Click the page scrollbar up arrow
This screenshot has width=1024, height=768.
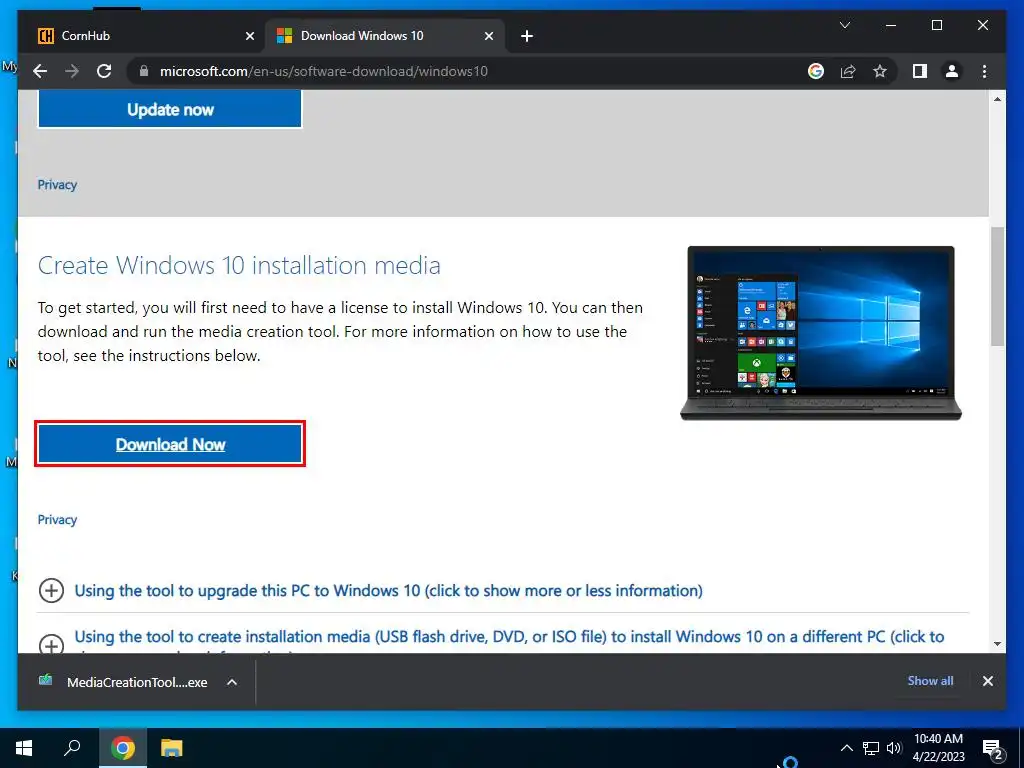coord(997,99)
